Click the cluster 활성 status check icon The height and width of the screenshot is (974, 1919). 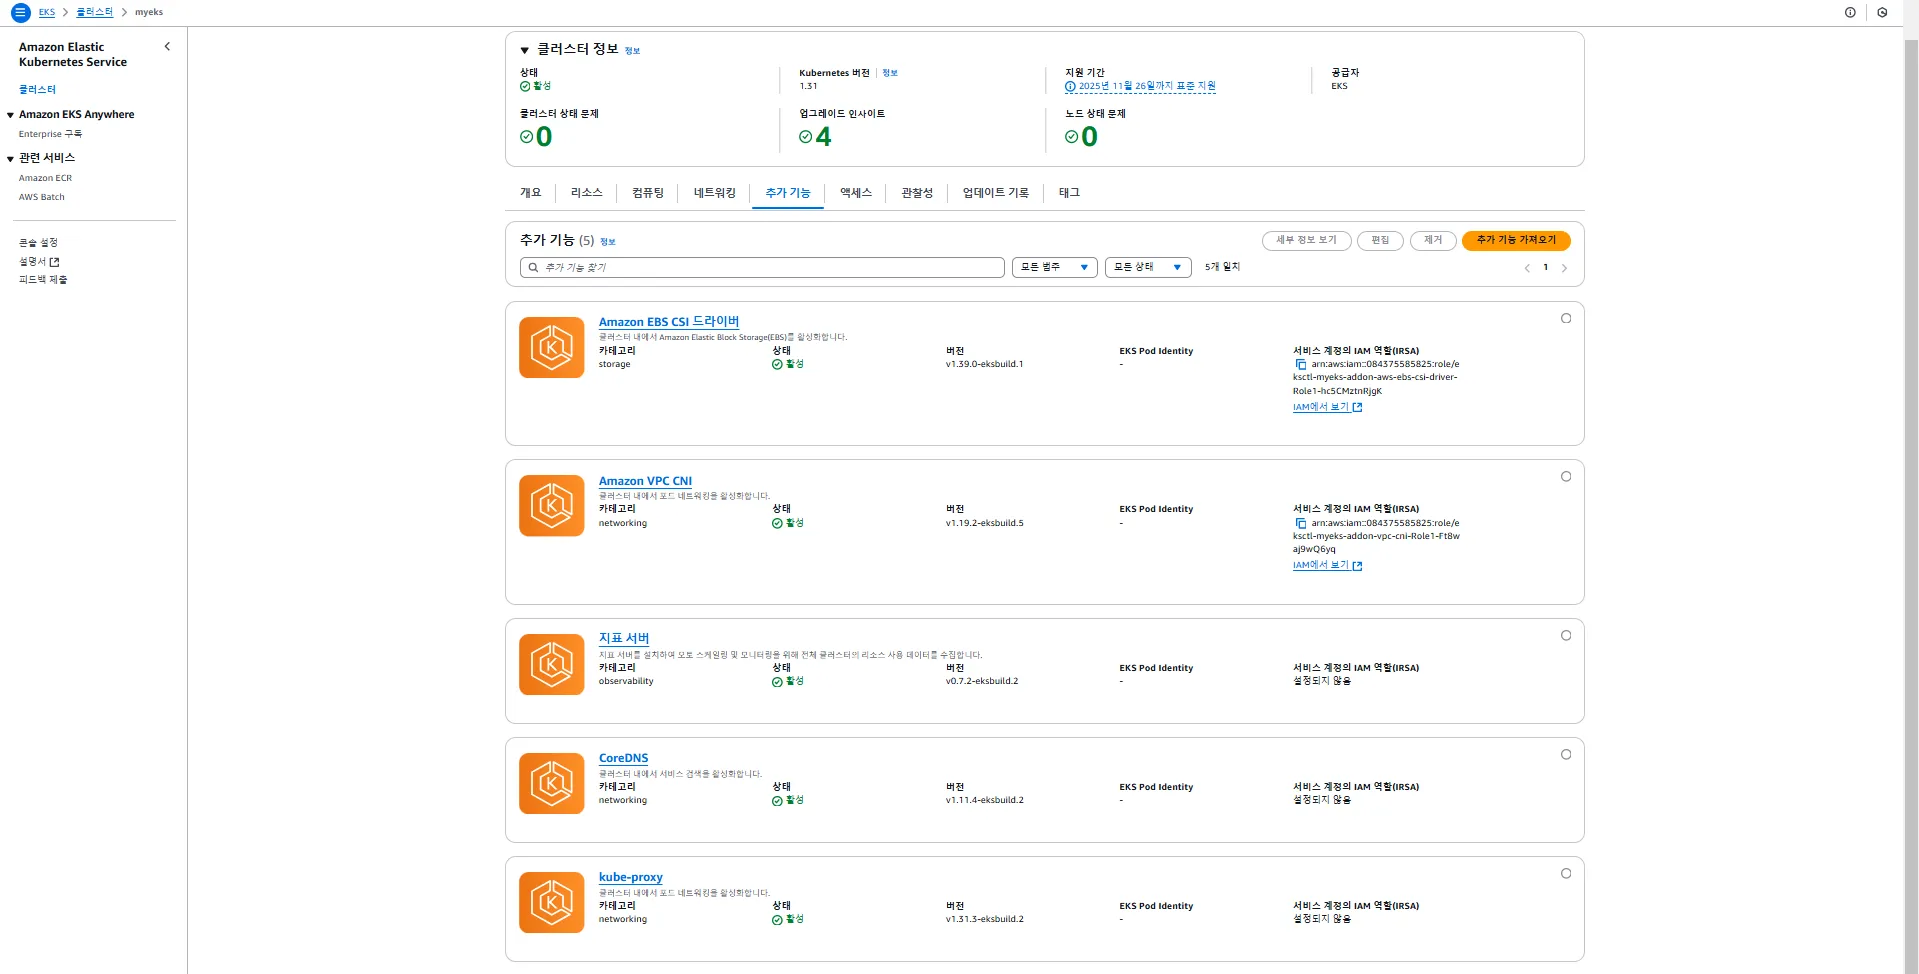point(525,87)
